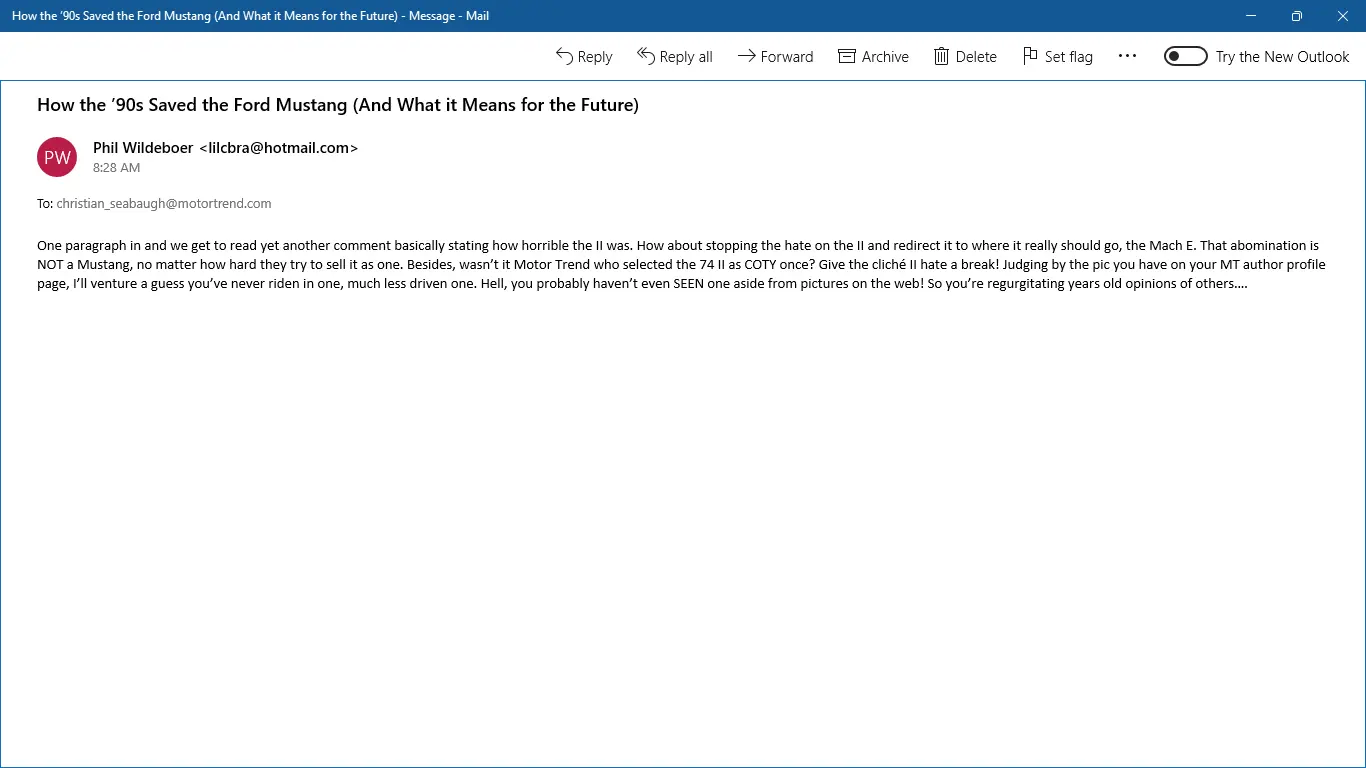Open the three-dot more actions menu

tap(1127, 56)
